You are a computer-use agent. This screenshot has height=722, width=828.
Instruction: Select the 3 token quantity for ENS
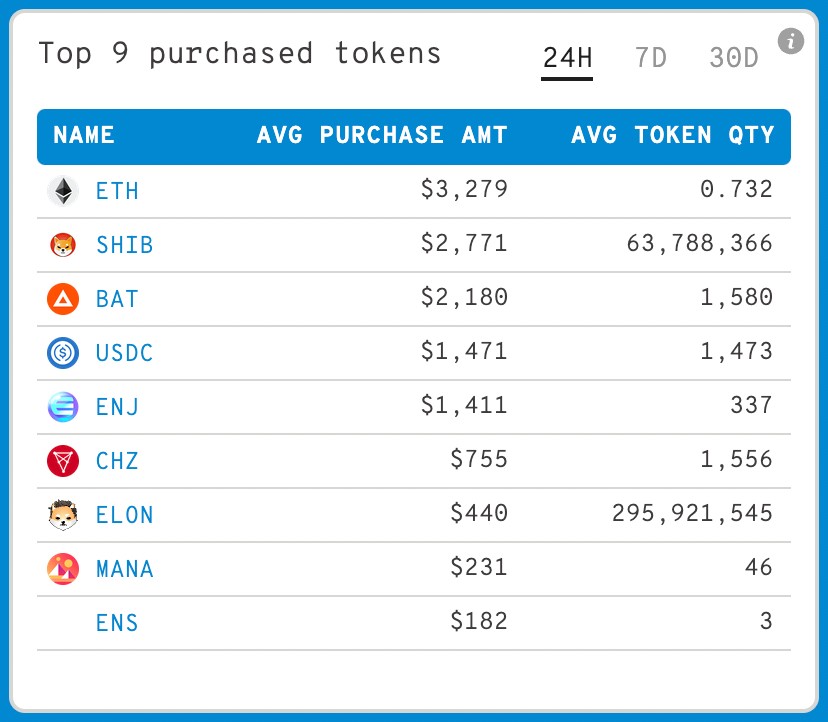pyautogui.click(x=766, y=621)
